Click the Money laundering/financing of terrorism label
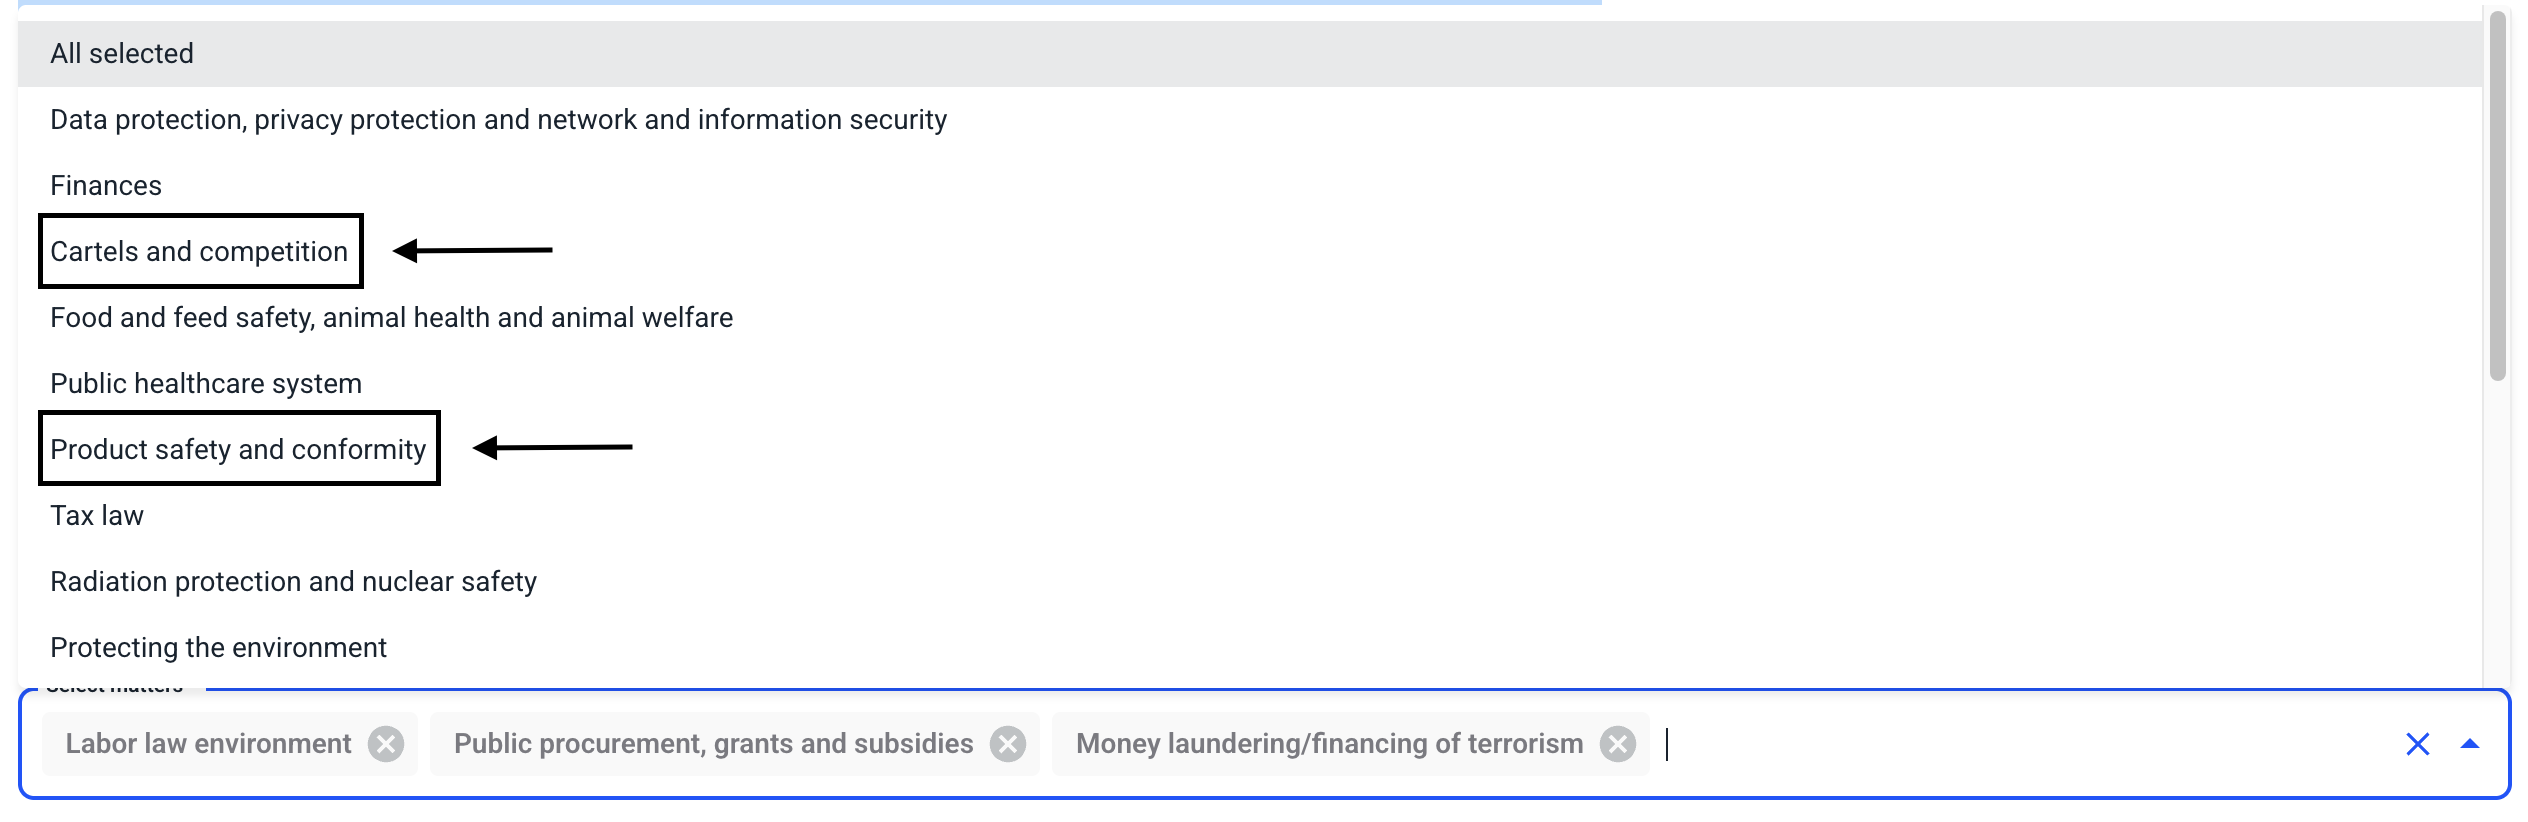Viewport: 2528px width, 822px height. tap(1329, 744)
